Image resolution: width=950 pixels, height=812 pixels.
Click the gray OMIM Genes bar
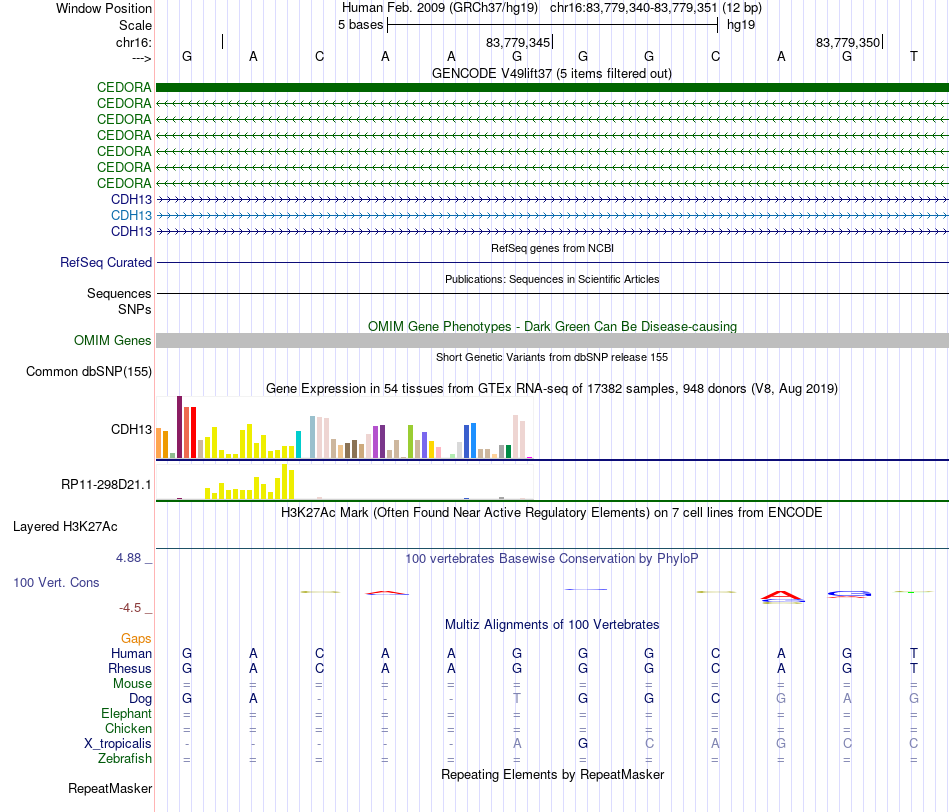point(552,341)
